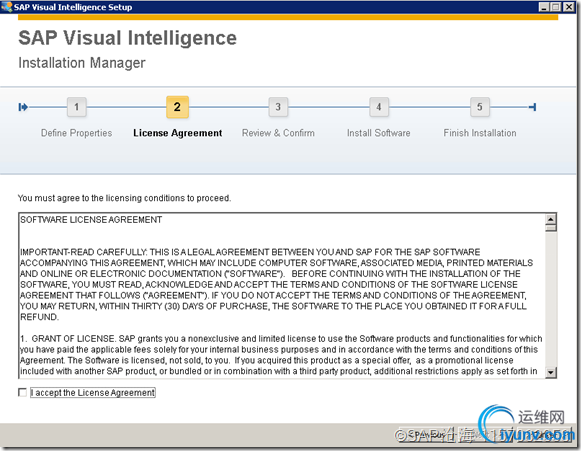Click 'You must agree to the licensing conditions' text
Viewport: 581px width, 451px height.
pos(124,198)
